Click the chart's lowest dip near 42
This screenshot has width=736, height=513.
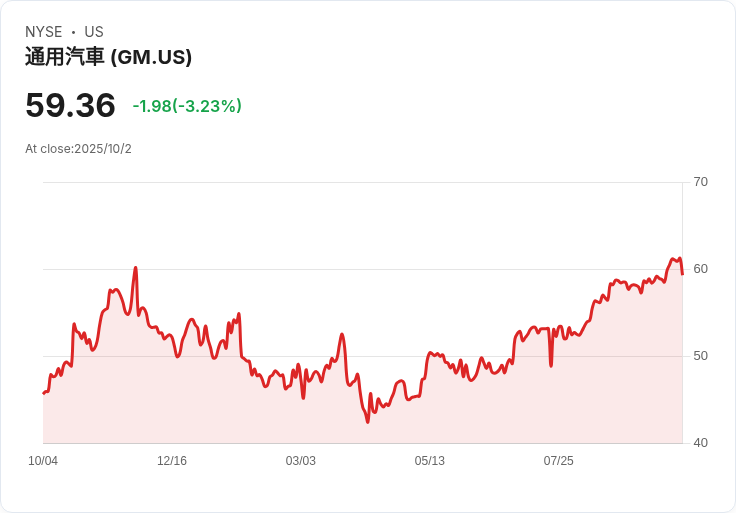(367, 421)
